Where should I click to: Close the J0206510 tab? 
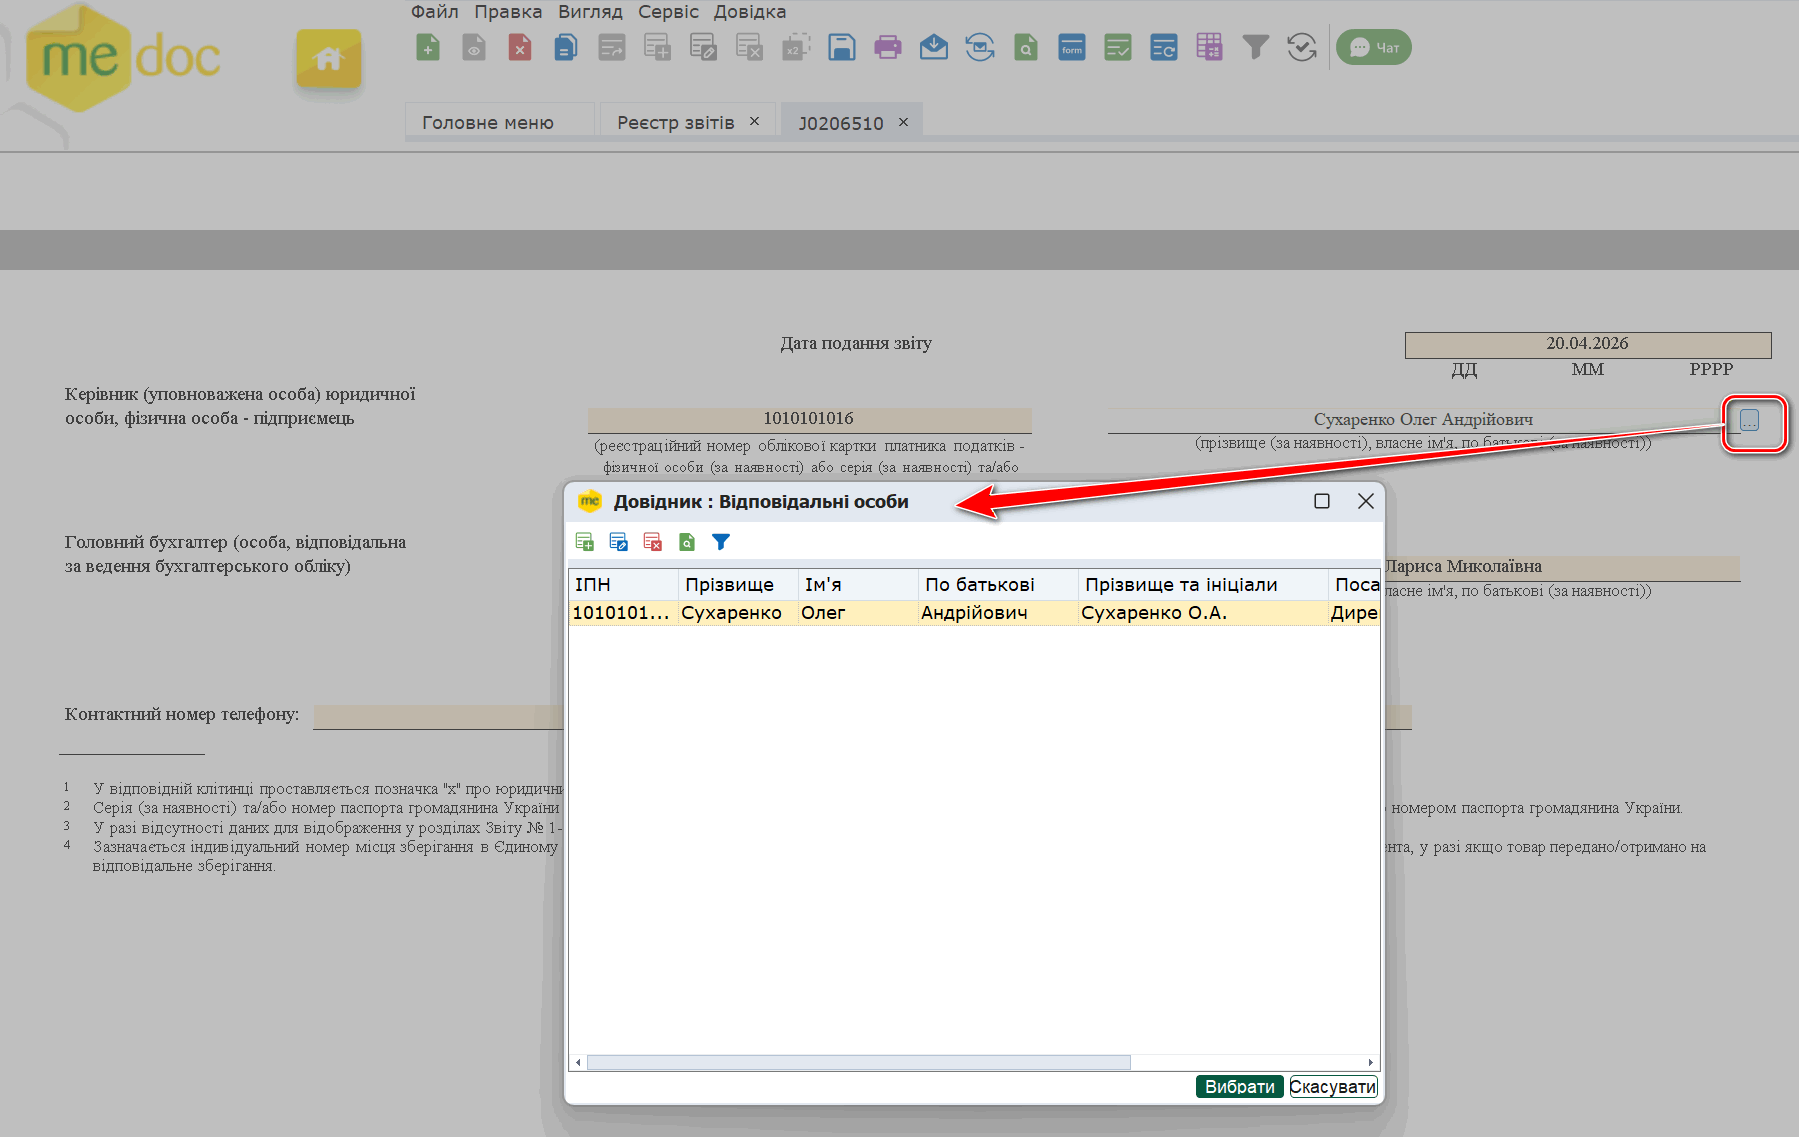pos(903,122)
